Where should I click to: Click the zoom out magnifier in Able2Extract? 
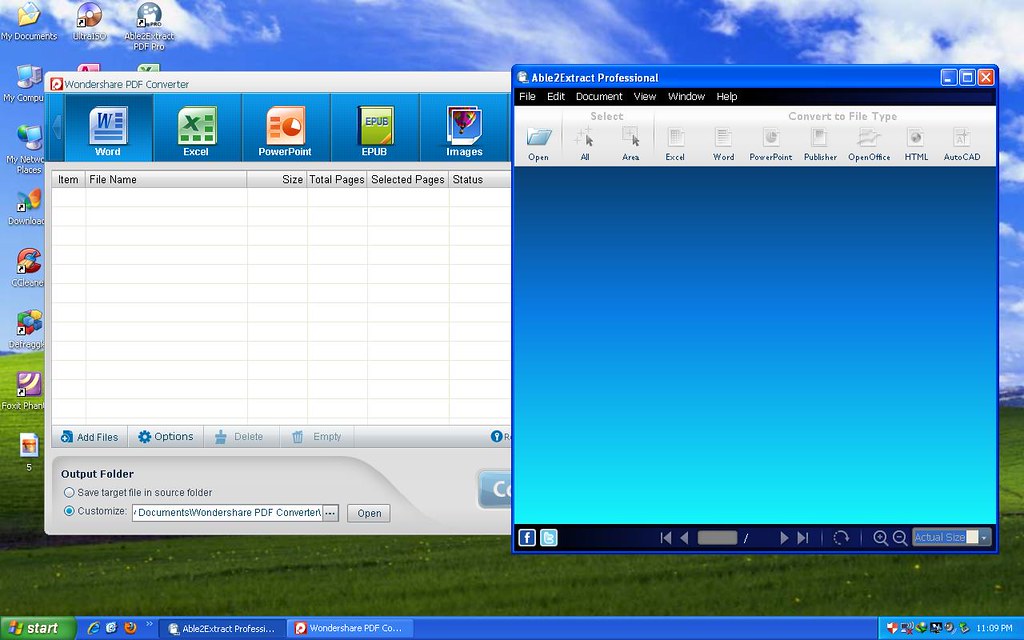click(x=900, y=537)
